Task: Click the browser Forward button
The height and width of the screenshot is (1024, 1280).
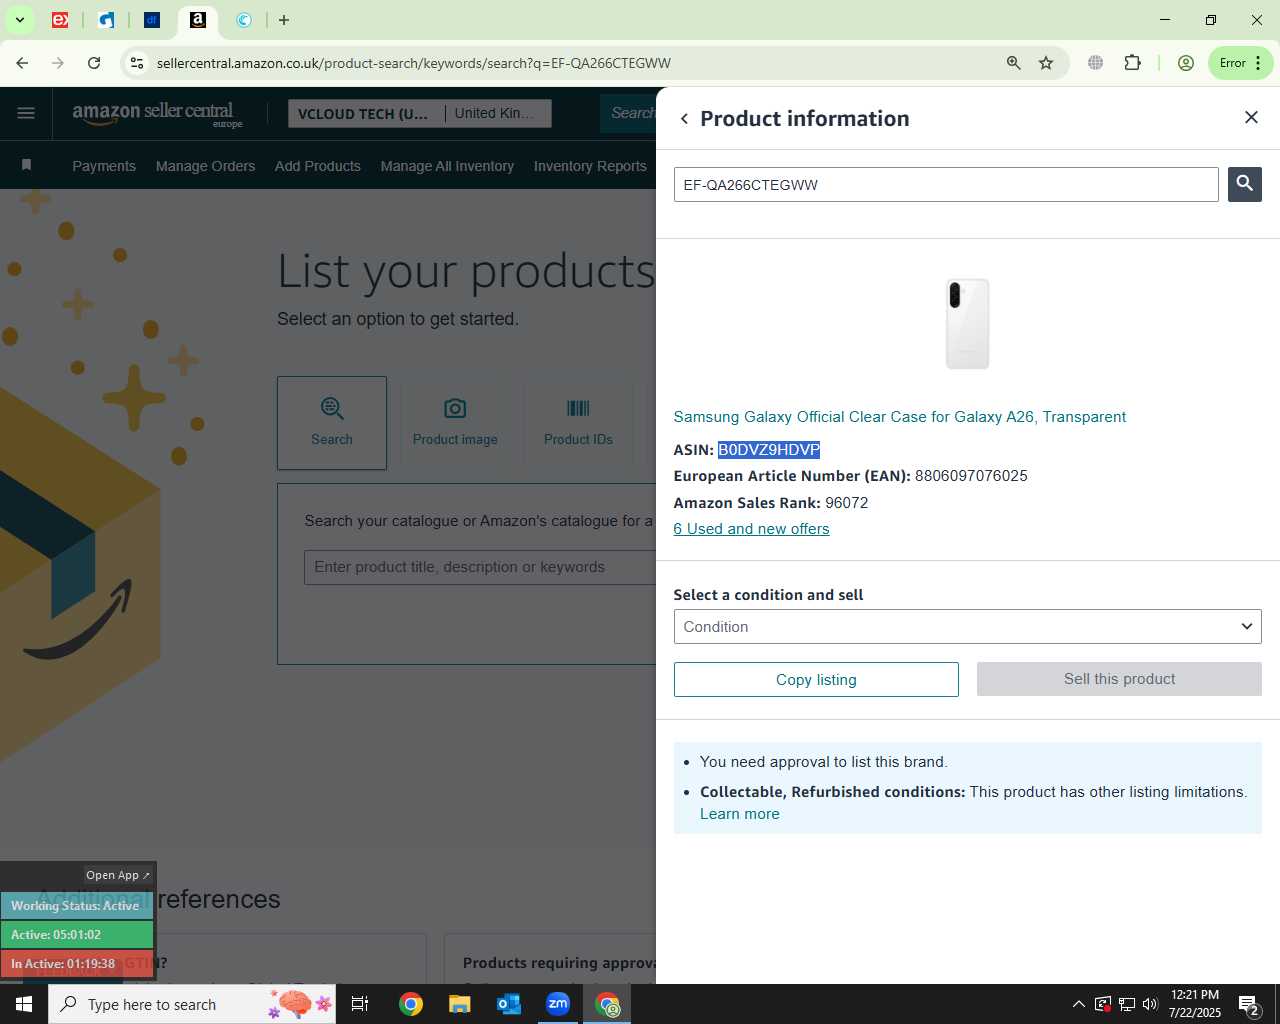Action: pos(58,63)
